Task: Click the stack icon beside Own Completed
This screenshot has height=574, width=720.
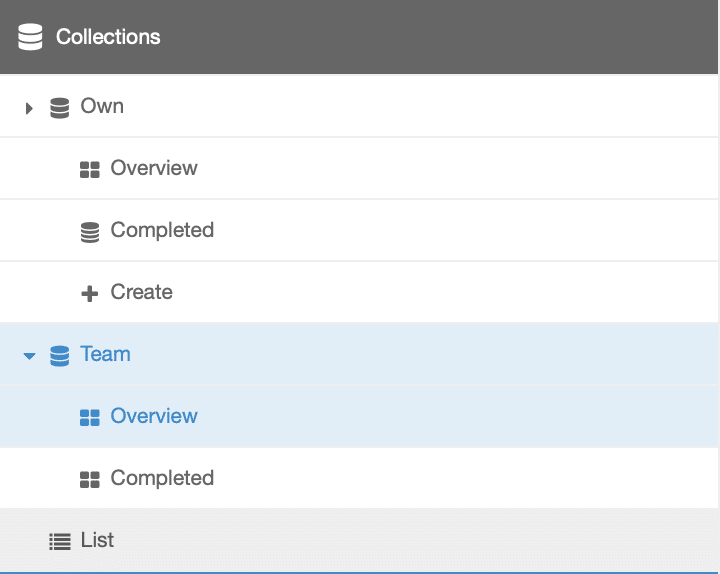Action: click(90, 231)
